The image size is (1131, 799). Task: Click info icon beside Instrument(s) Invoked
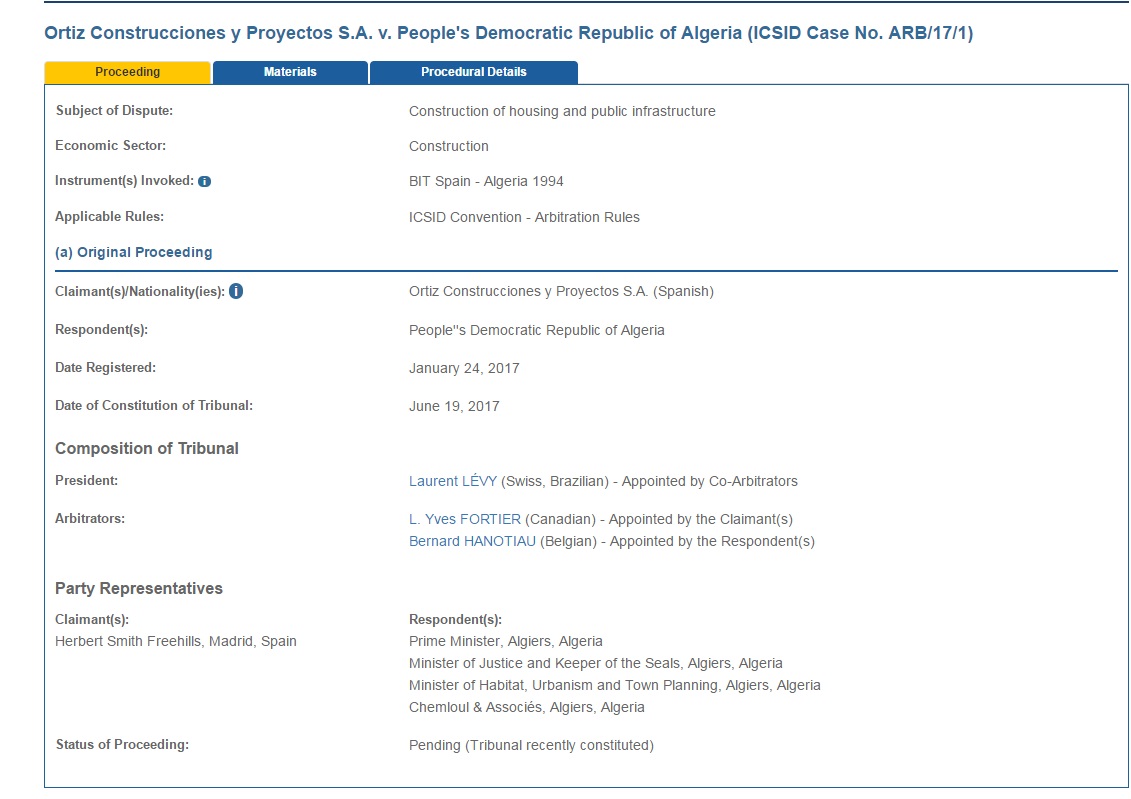tap(205, 182)
